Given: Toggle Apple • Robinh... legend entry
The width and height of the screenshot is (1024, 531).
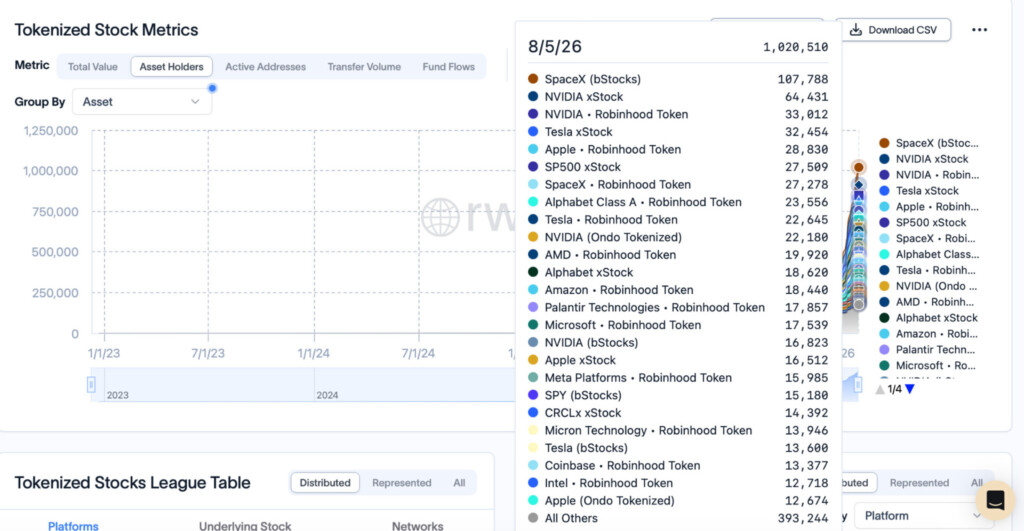Looking at the screenshot, I should [x=929, y=206].
